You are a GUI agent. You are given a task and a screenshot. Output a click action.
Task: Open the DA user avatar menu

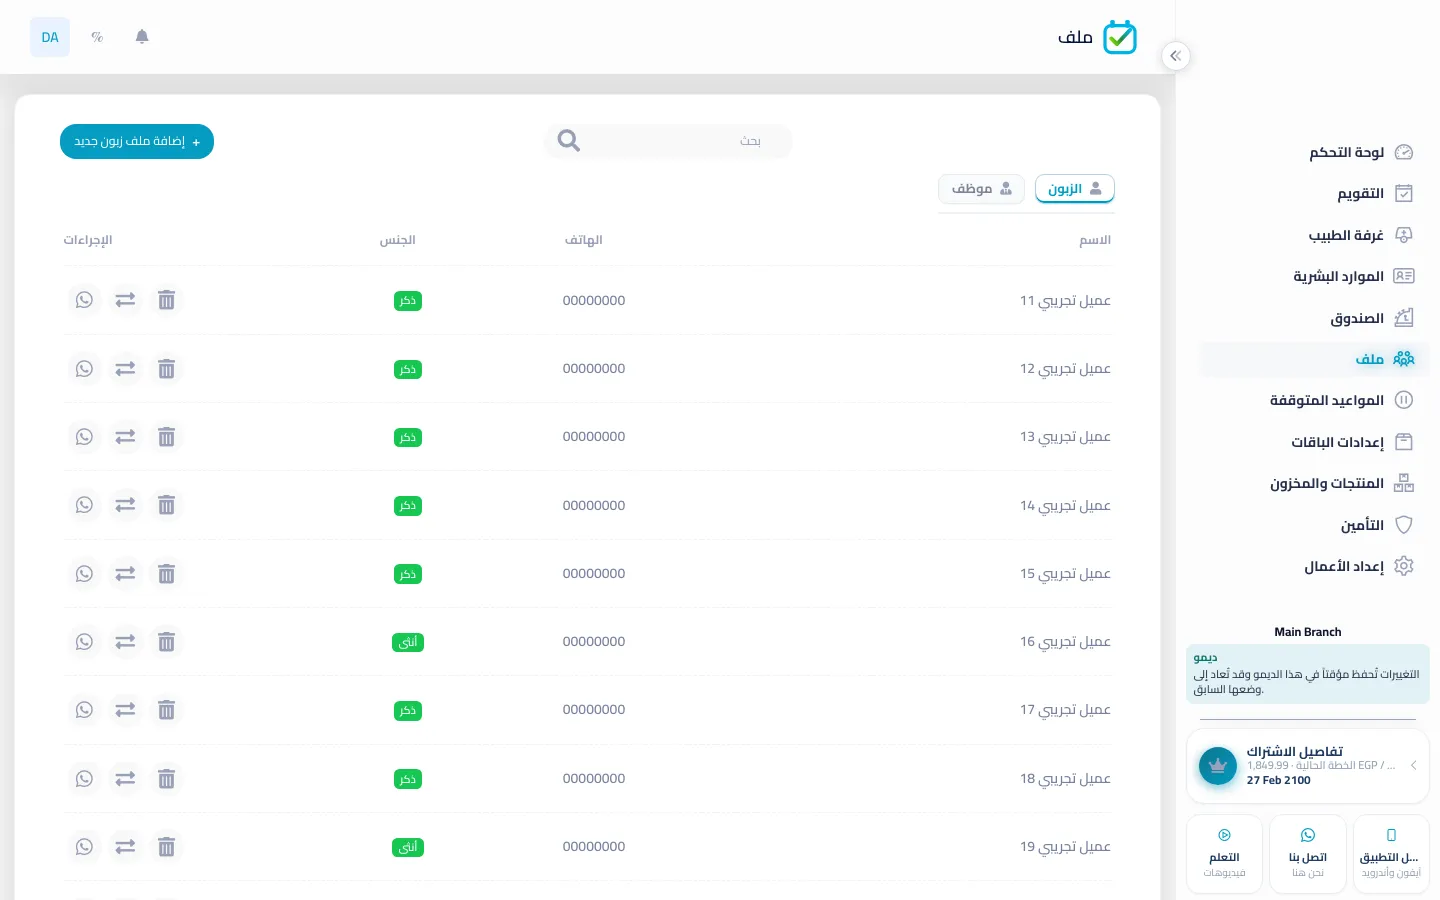pos(50,37)
